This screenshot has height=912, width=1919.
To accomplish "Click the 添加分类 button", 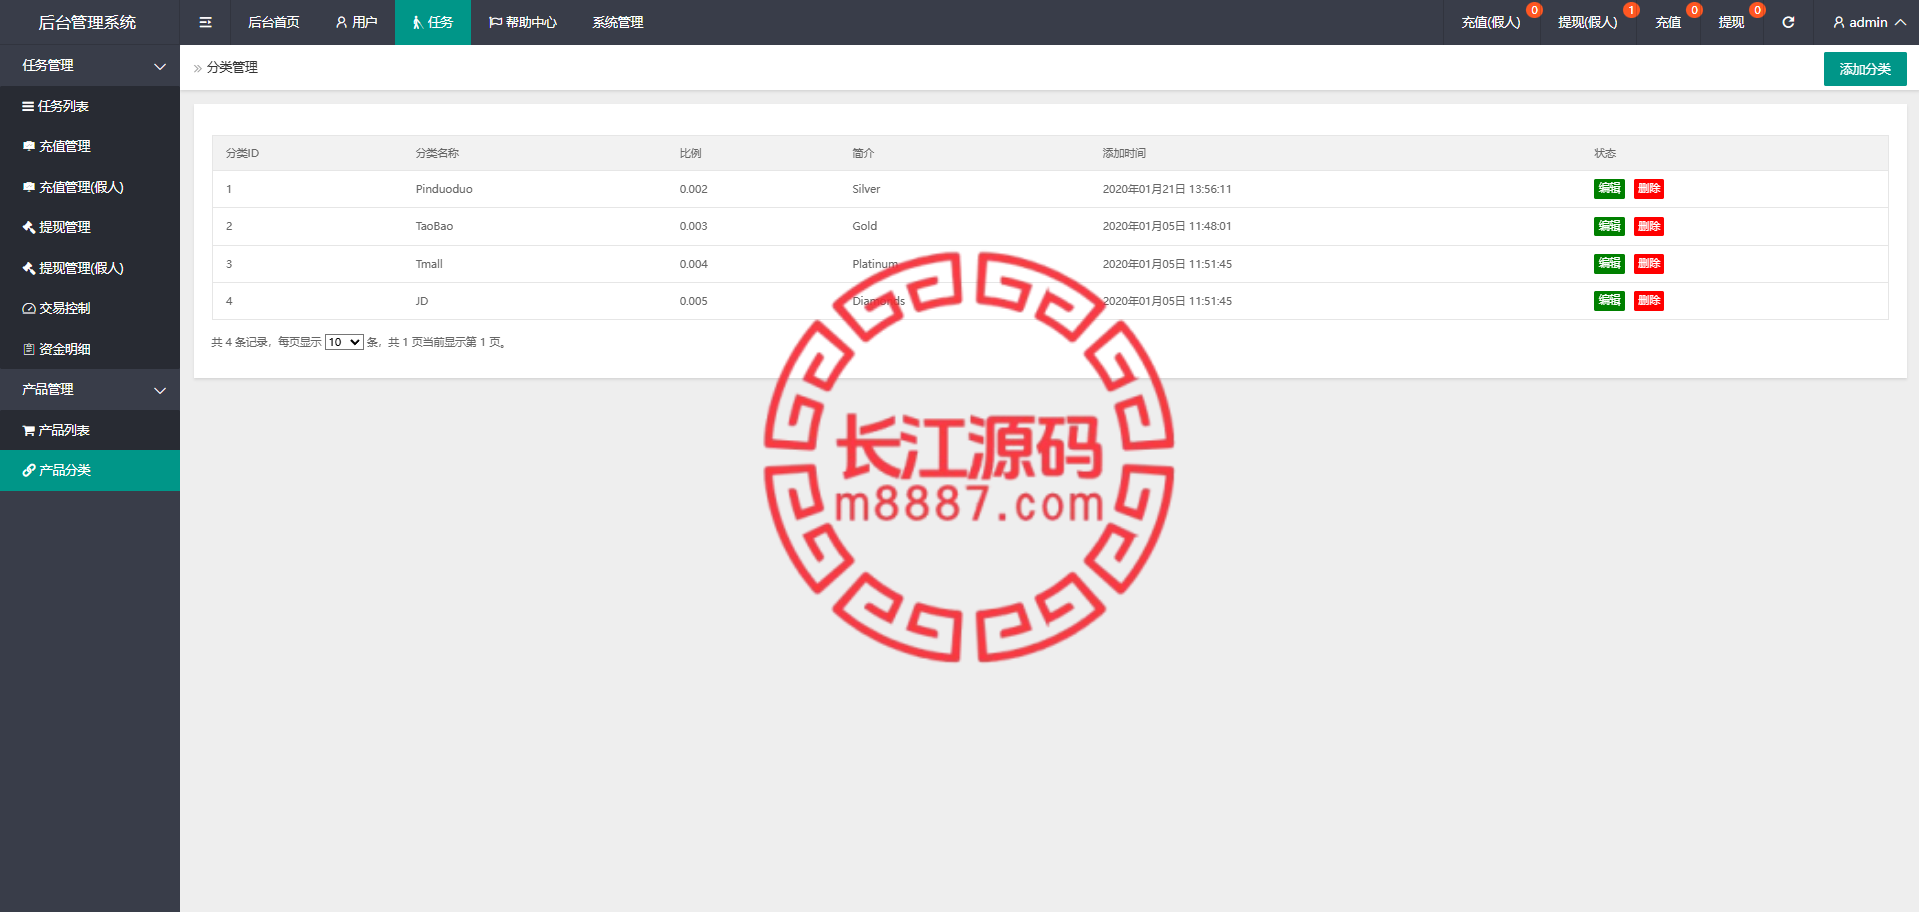I will click(x=1865, y=69).
